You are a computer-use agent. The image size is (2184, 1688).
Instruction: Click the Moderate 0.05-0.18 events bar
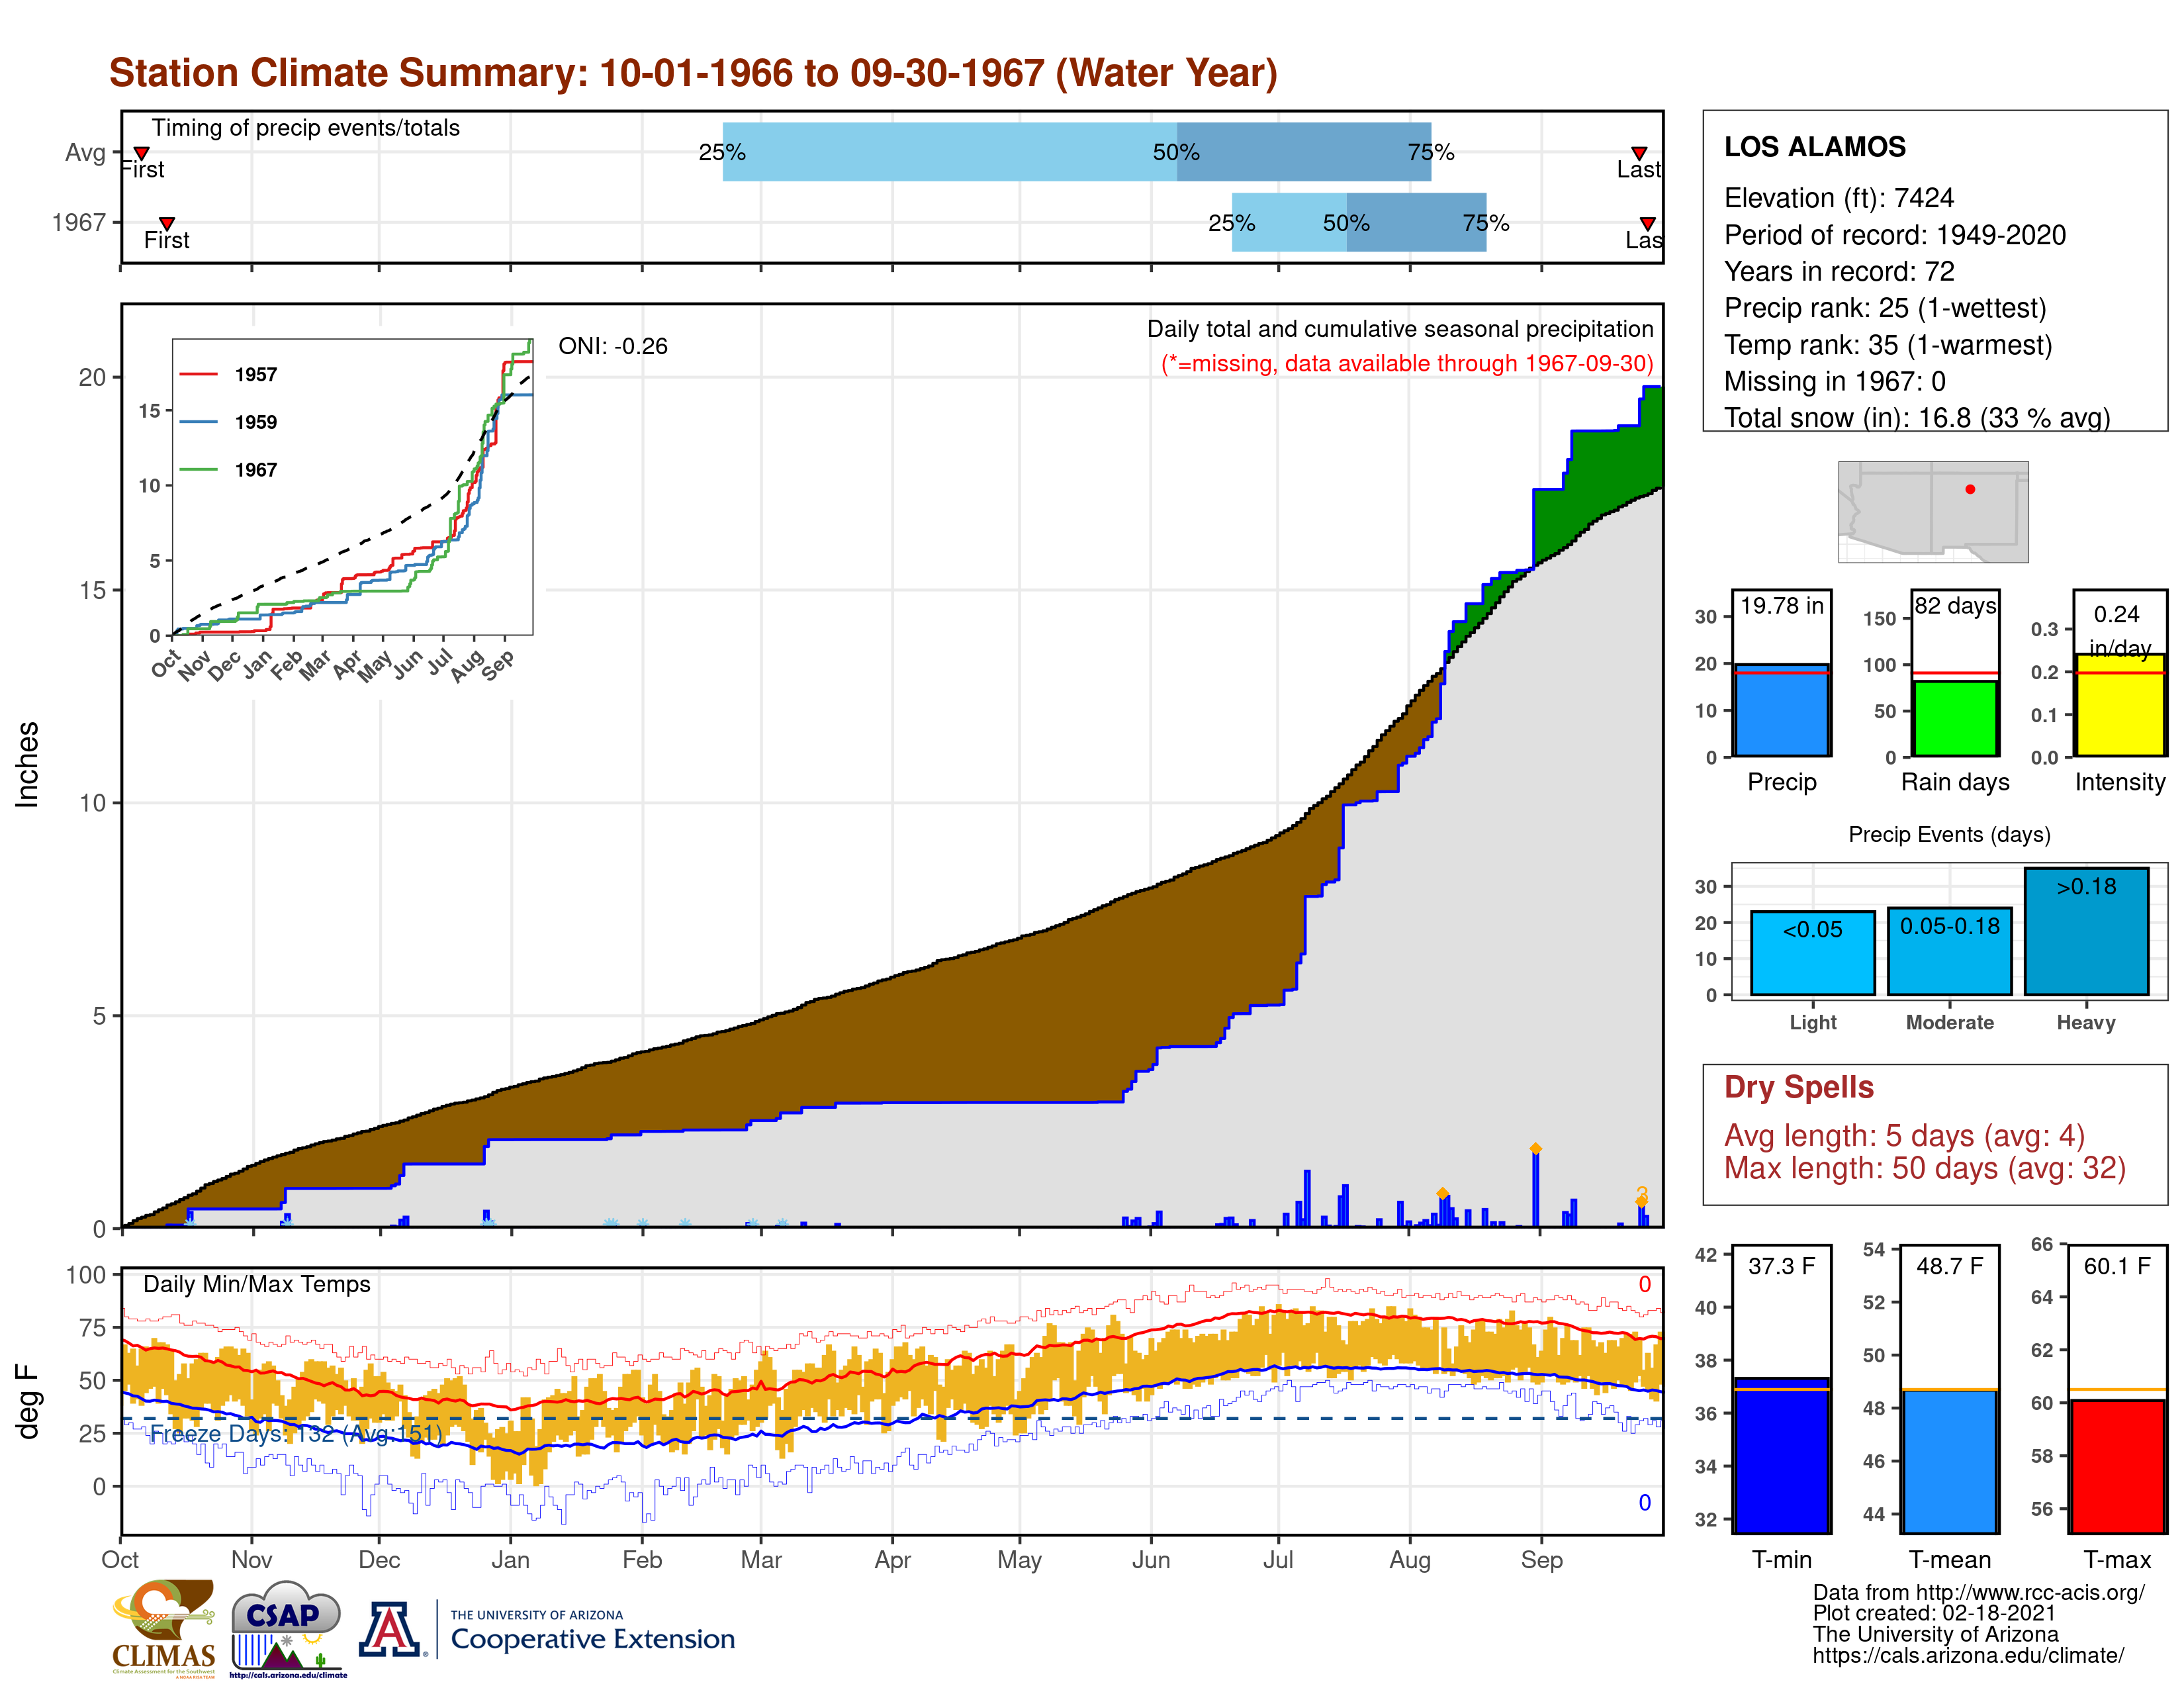click(1949, 951)
